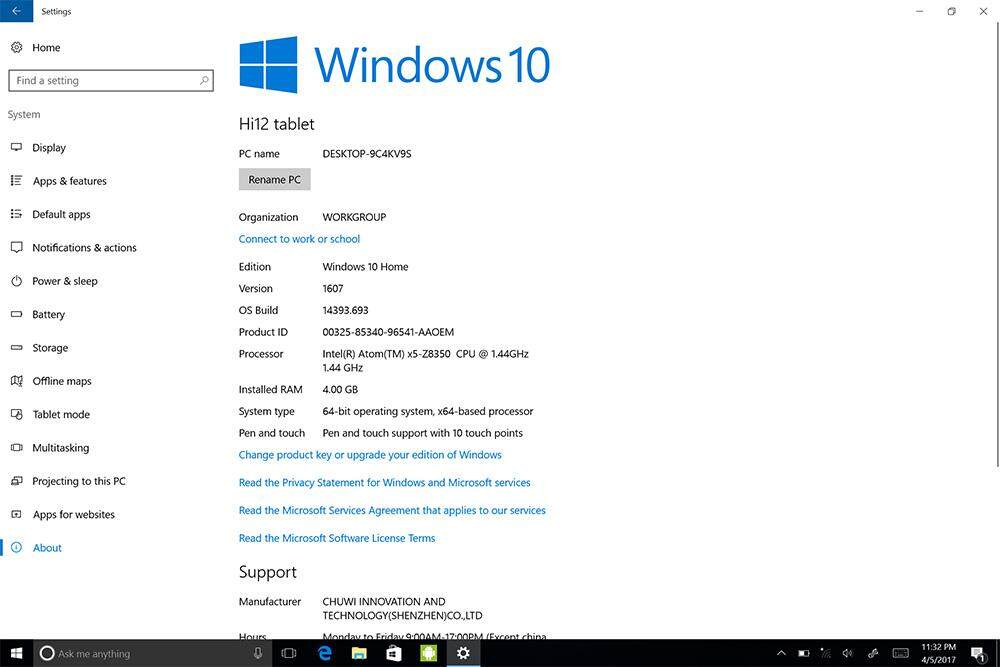Read the Microsoft Software License Terms
Image resolution: width=1000 pixels, height=667 pixels.
[x=337, y=538]
